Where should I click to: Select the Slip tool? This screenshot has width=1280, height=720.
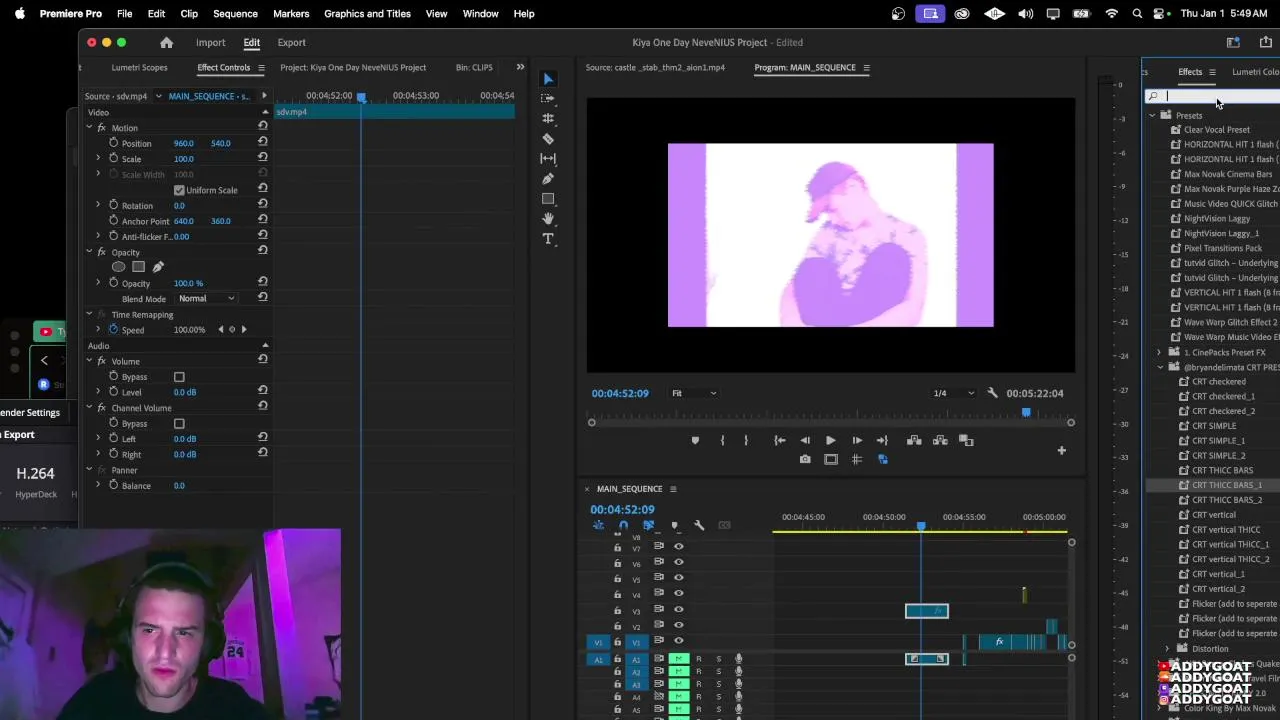click(x=548, y=158)
